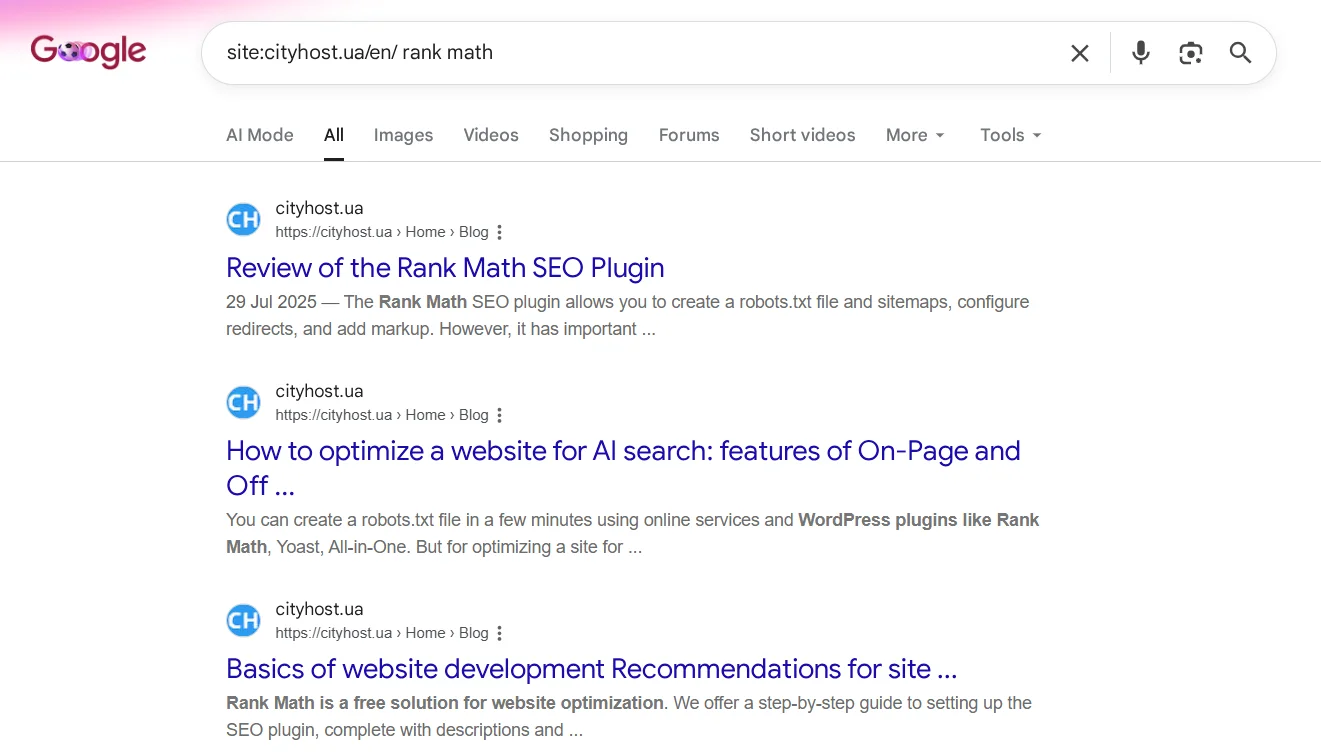Expand the More dropdown
This screenshot has height=753, width=1321.
pyautogui.click(x=915, y=135)
